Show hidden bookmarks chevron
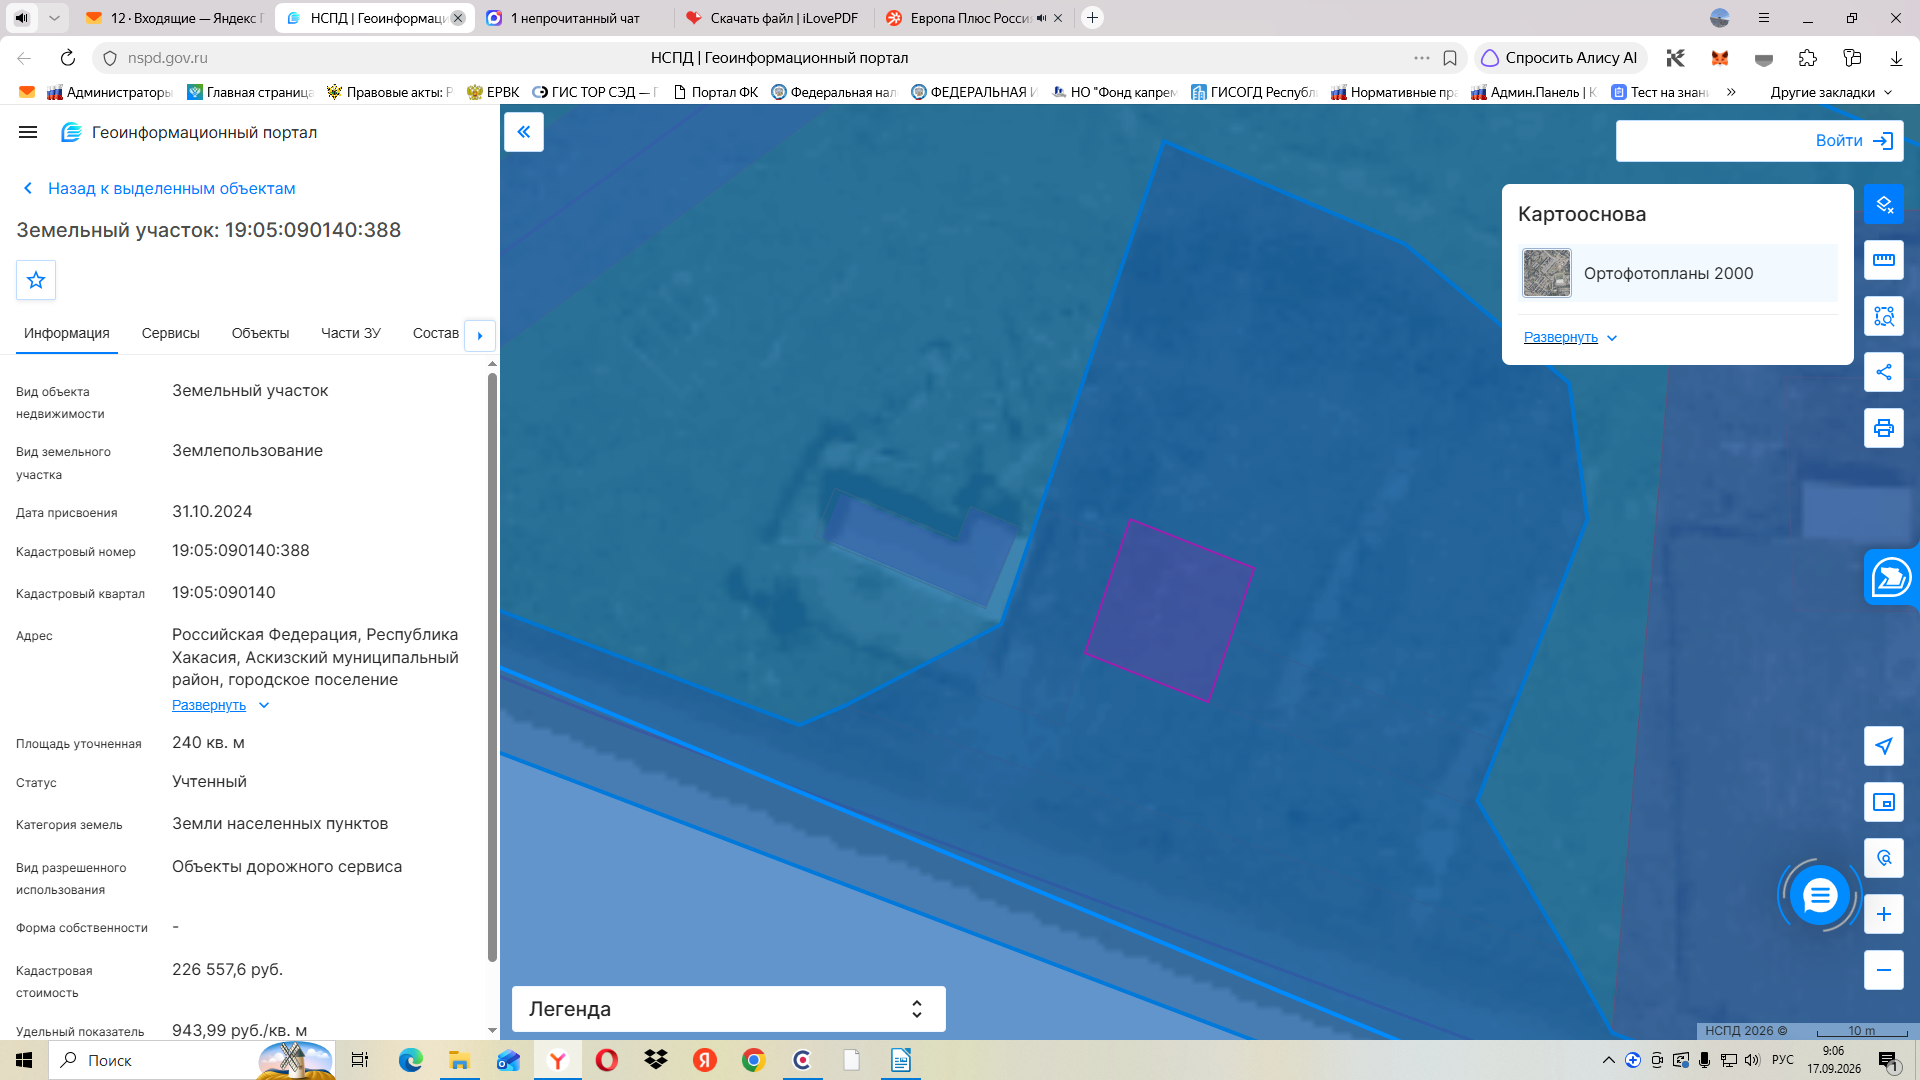 pyautogui.click(x=1731, y=92)
